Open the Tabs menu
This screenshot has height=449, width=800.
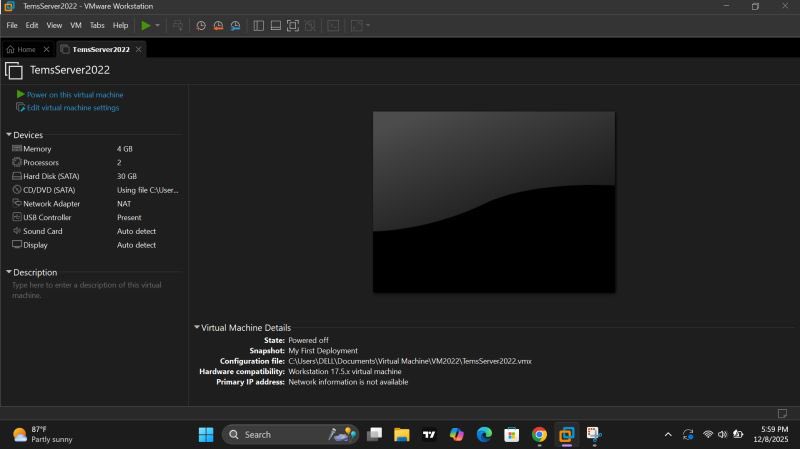coord(97,26)
